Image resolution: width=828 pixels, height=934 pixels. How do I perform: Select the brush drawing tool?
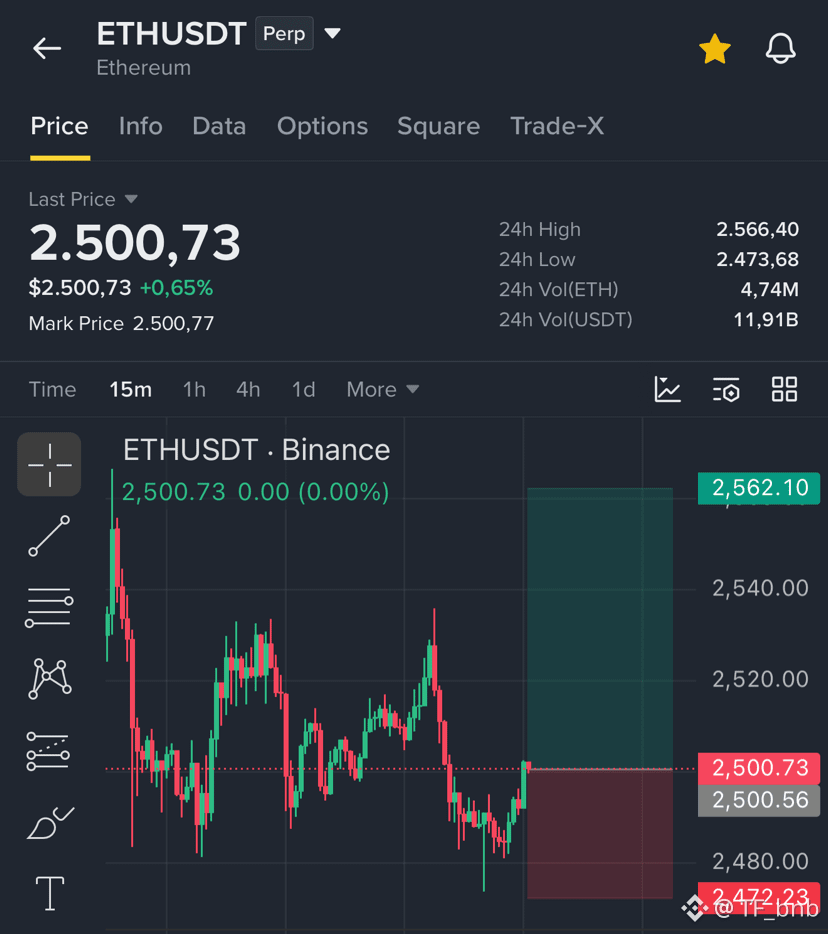[50, 823]
